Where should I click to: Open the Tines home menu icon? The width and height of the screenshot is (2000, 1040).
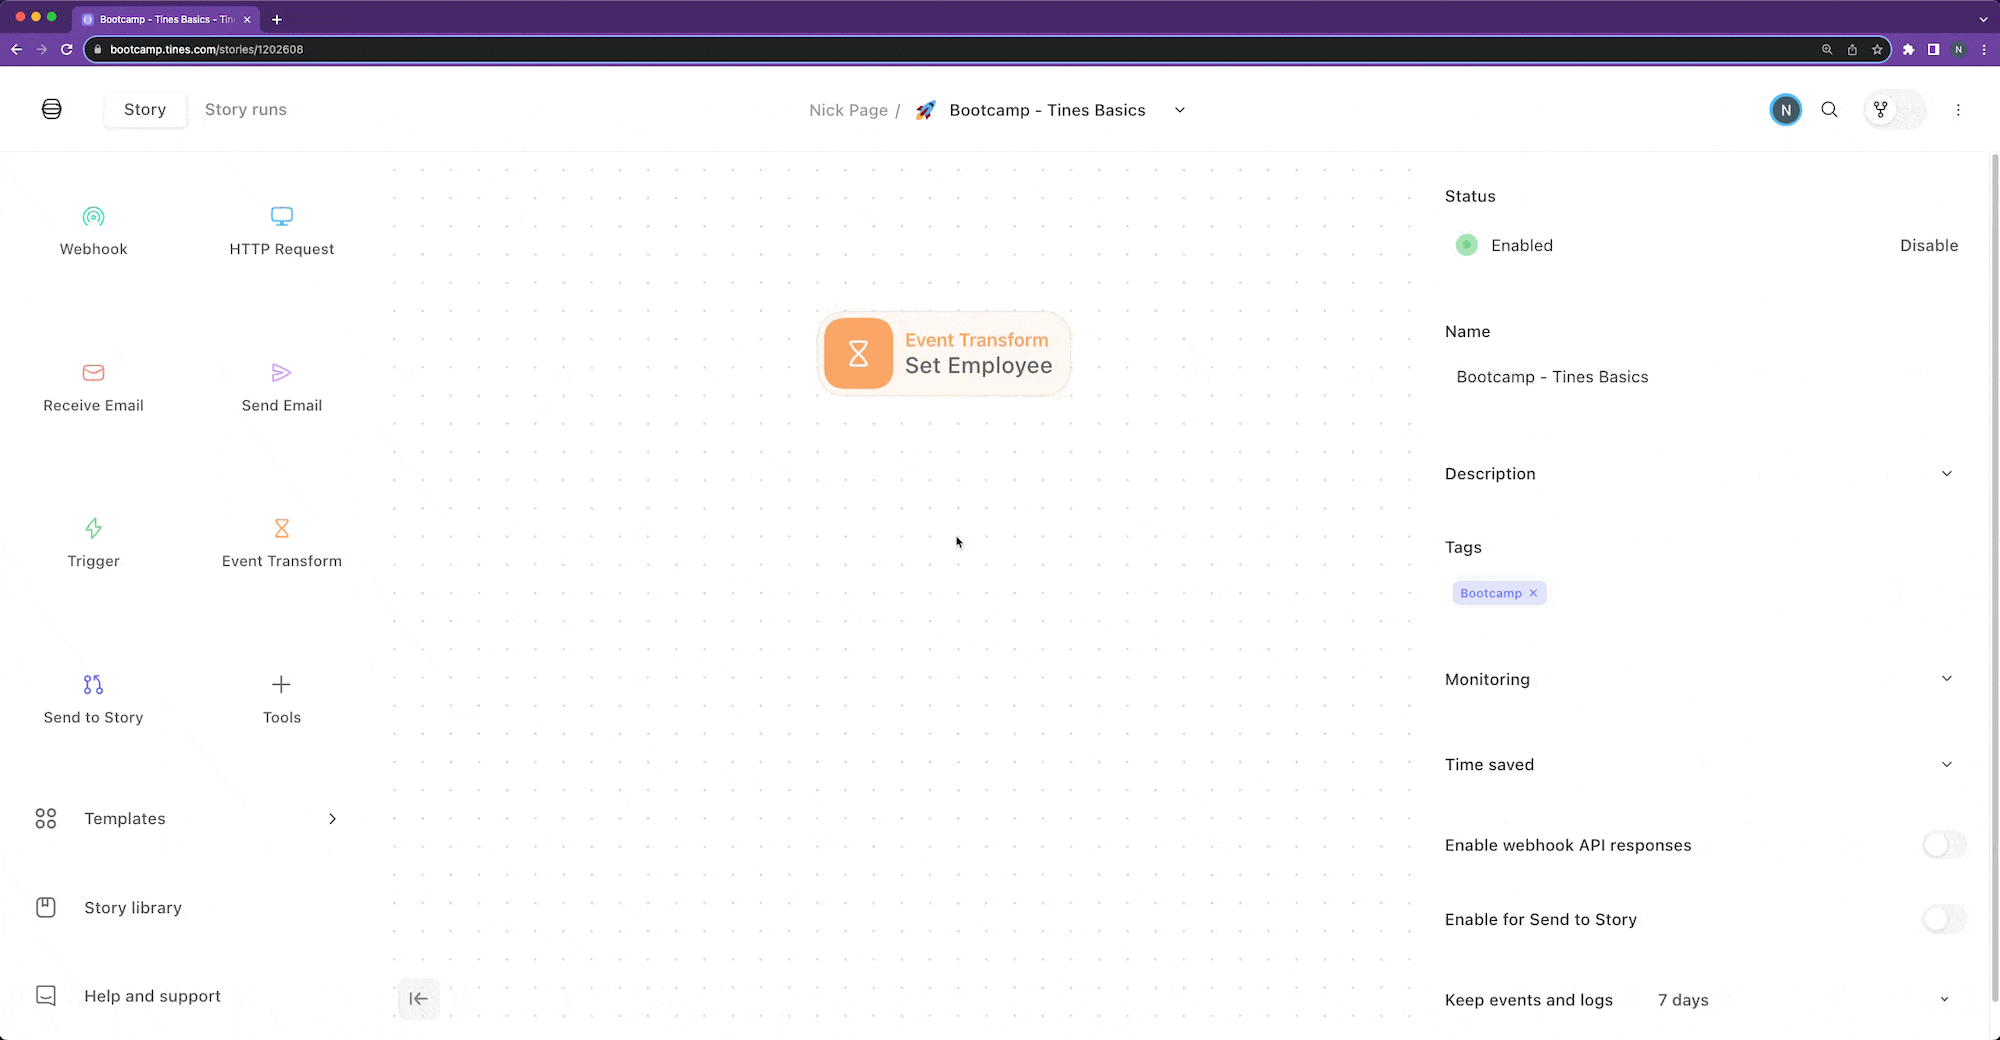52,109
